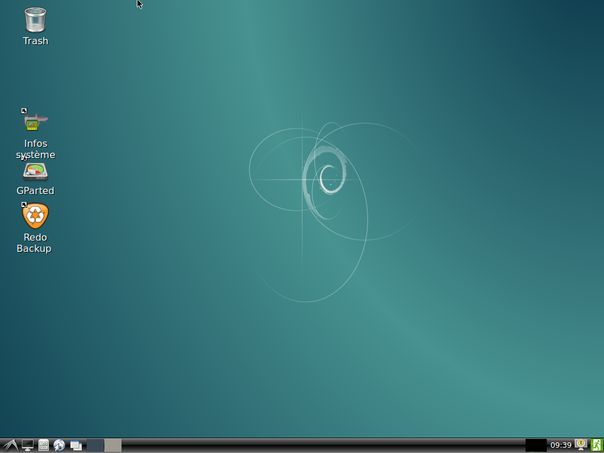Click the 09:39 clock
Viewport: 604px width, 453px height.
point(560,445)
